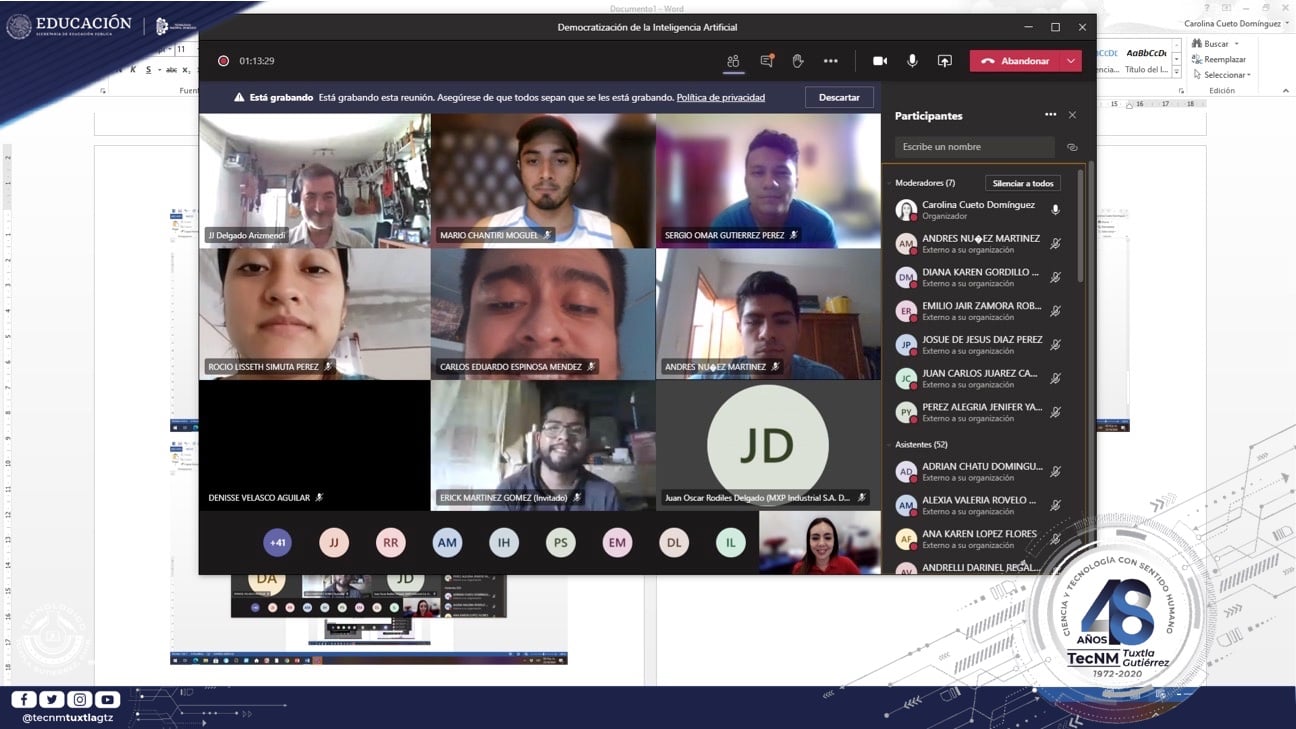1296x729 pixels.
Task: Click Reemplazar in Word Edición group
Action: (1218, 59)
